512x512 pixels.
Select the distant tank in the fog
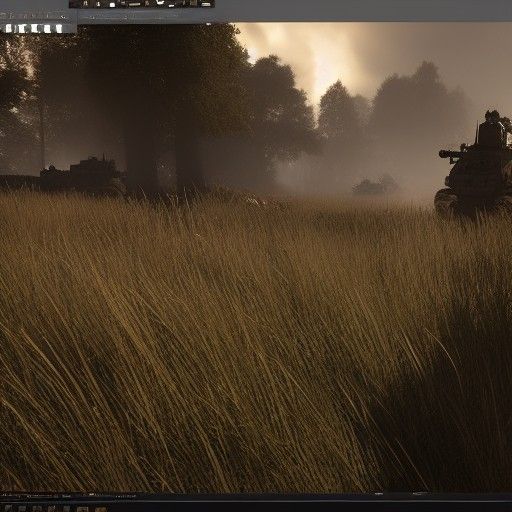(x=375, y=185)
